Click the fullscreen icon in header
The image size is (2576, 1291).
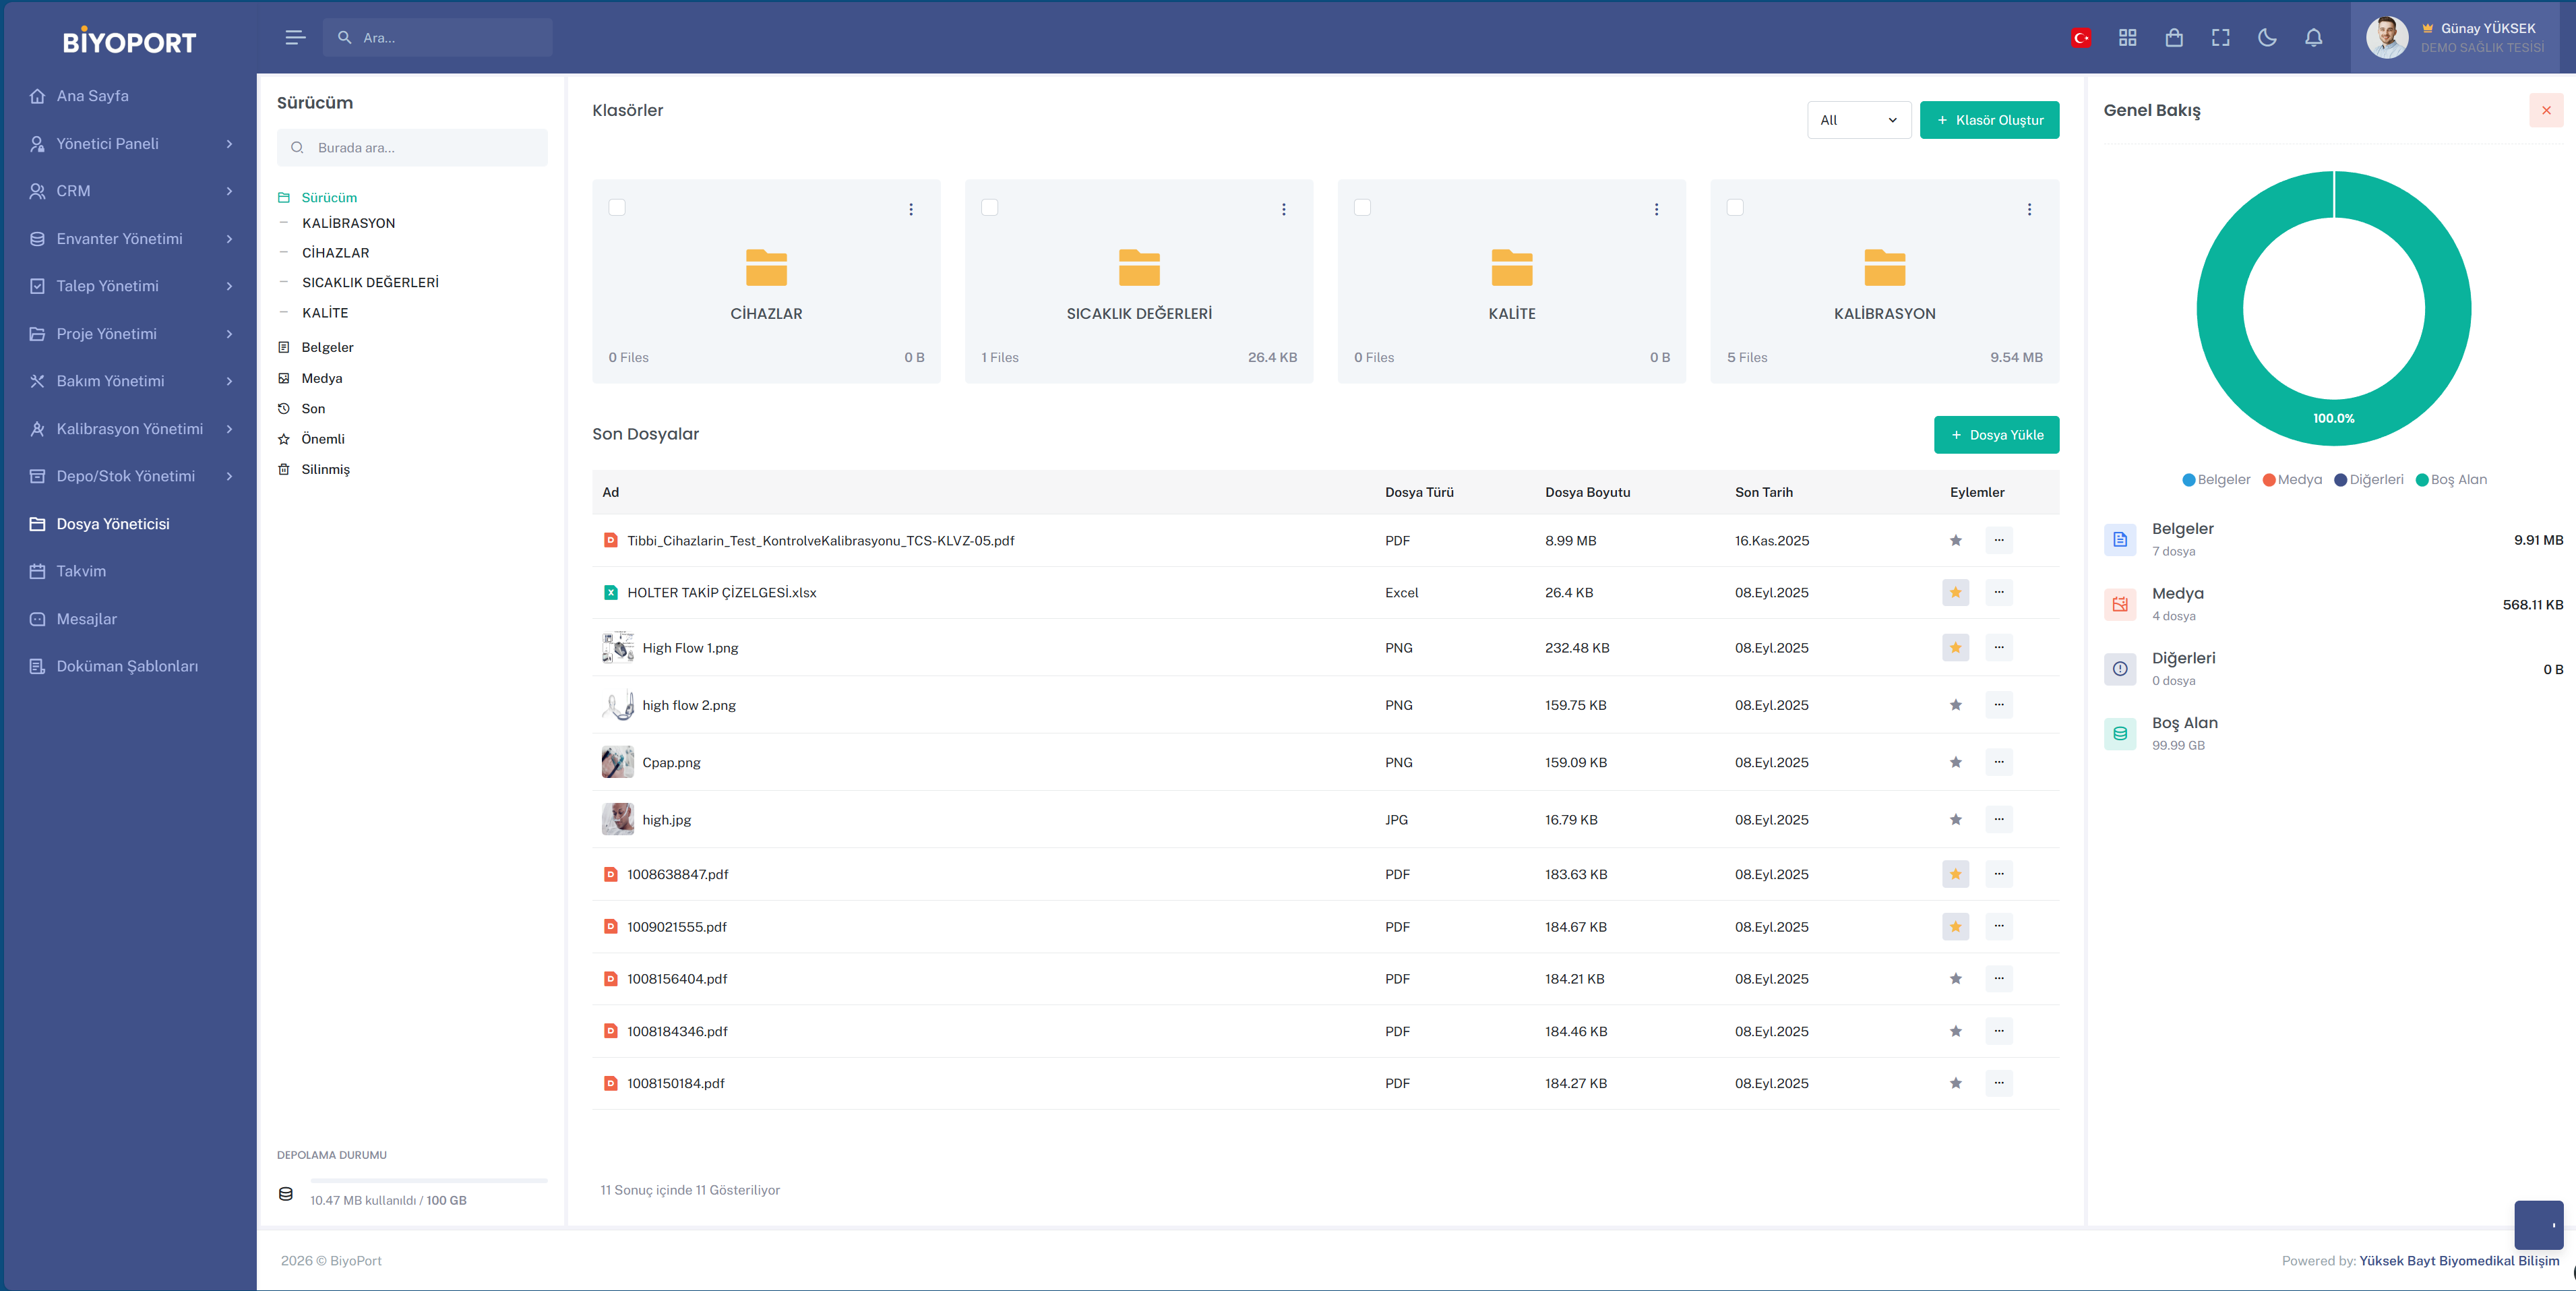point(2220,38)
